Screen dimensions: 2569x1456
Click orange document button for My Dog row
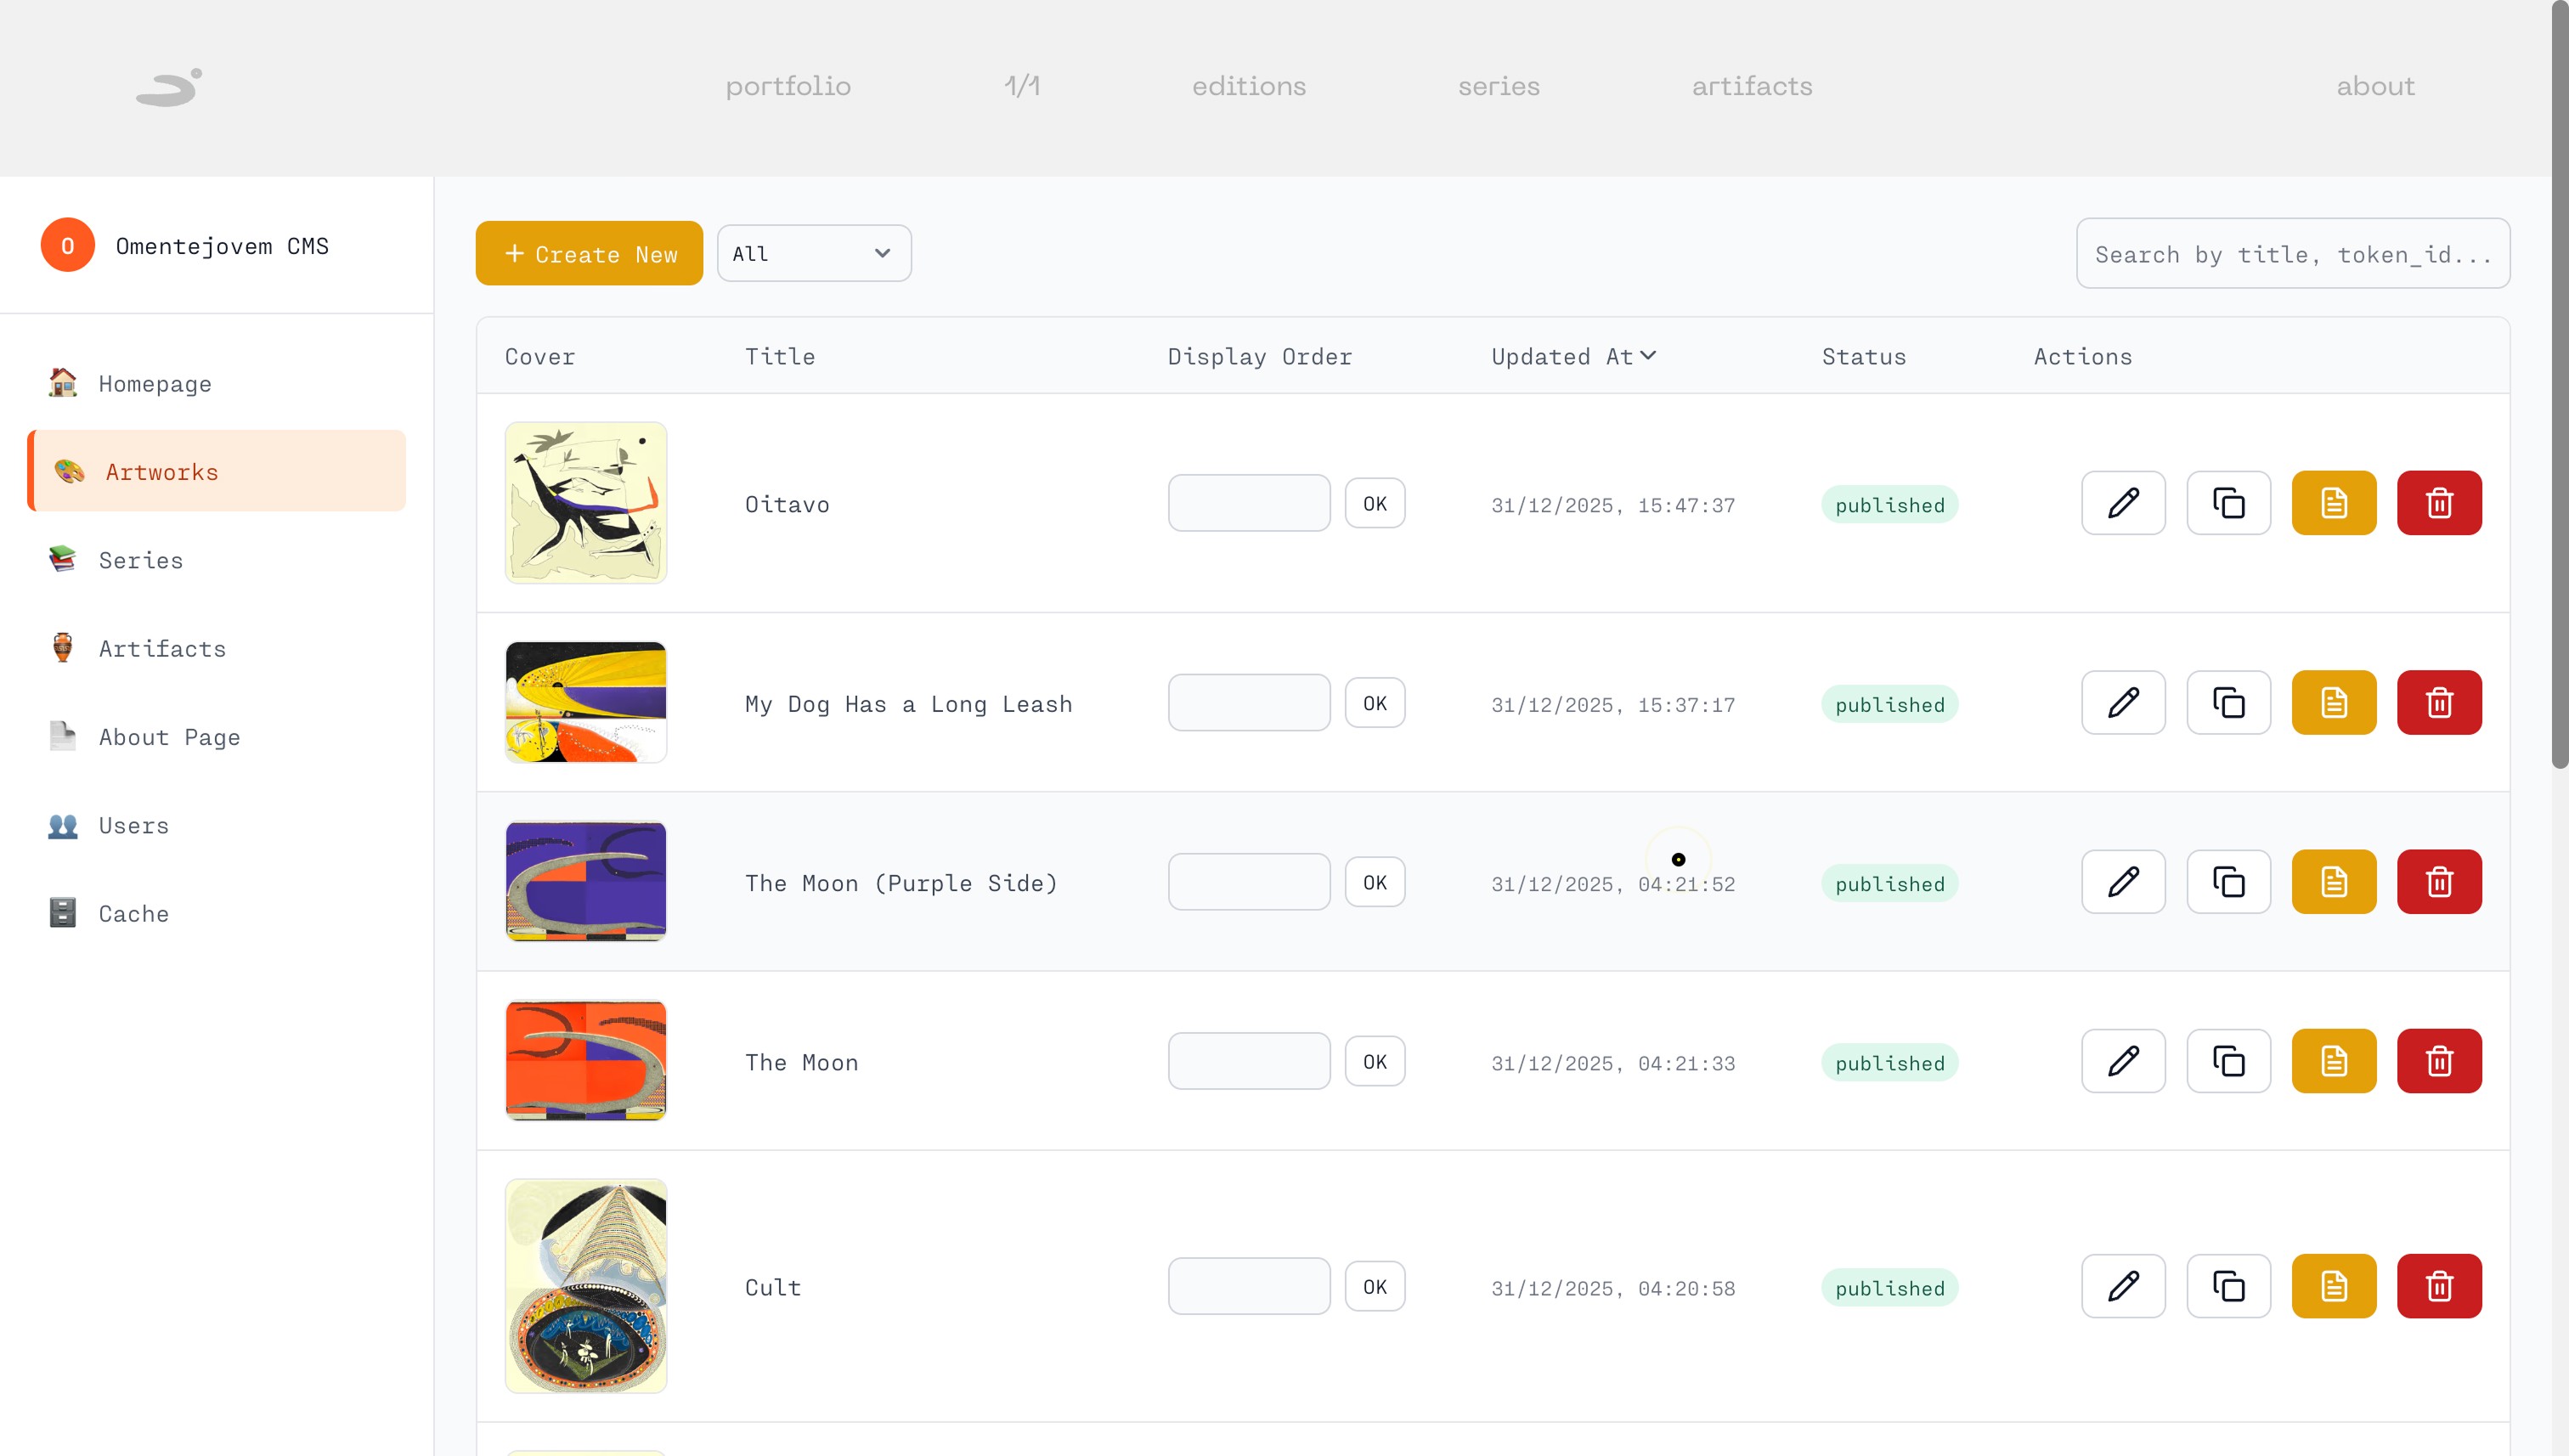pyautogui.click(x=2333, y=703)
